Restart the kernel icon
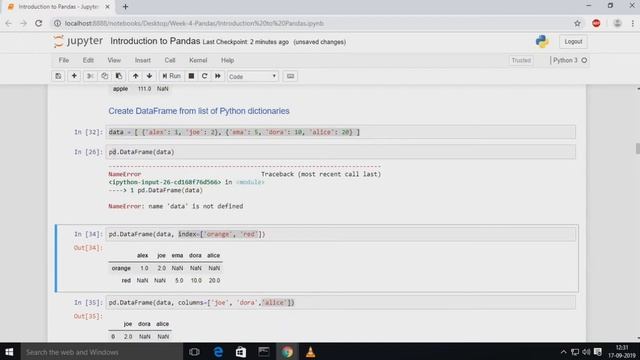 tap(204, 76)
